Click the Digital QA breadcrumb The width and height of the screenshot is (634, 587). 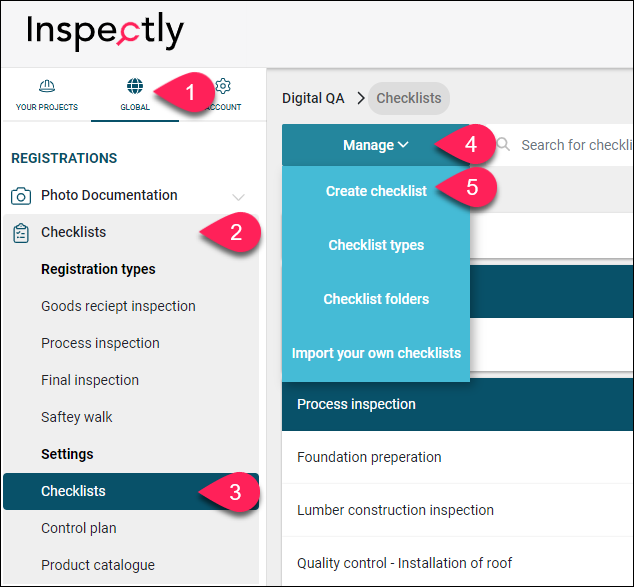(x=313, y=98)
